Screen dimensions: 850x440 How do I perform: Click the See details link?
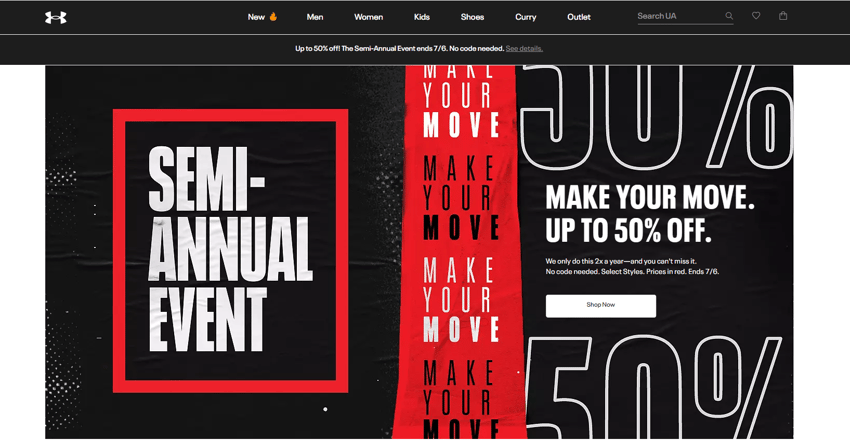coord(524,48)
